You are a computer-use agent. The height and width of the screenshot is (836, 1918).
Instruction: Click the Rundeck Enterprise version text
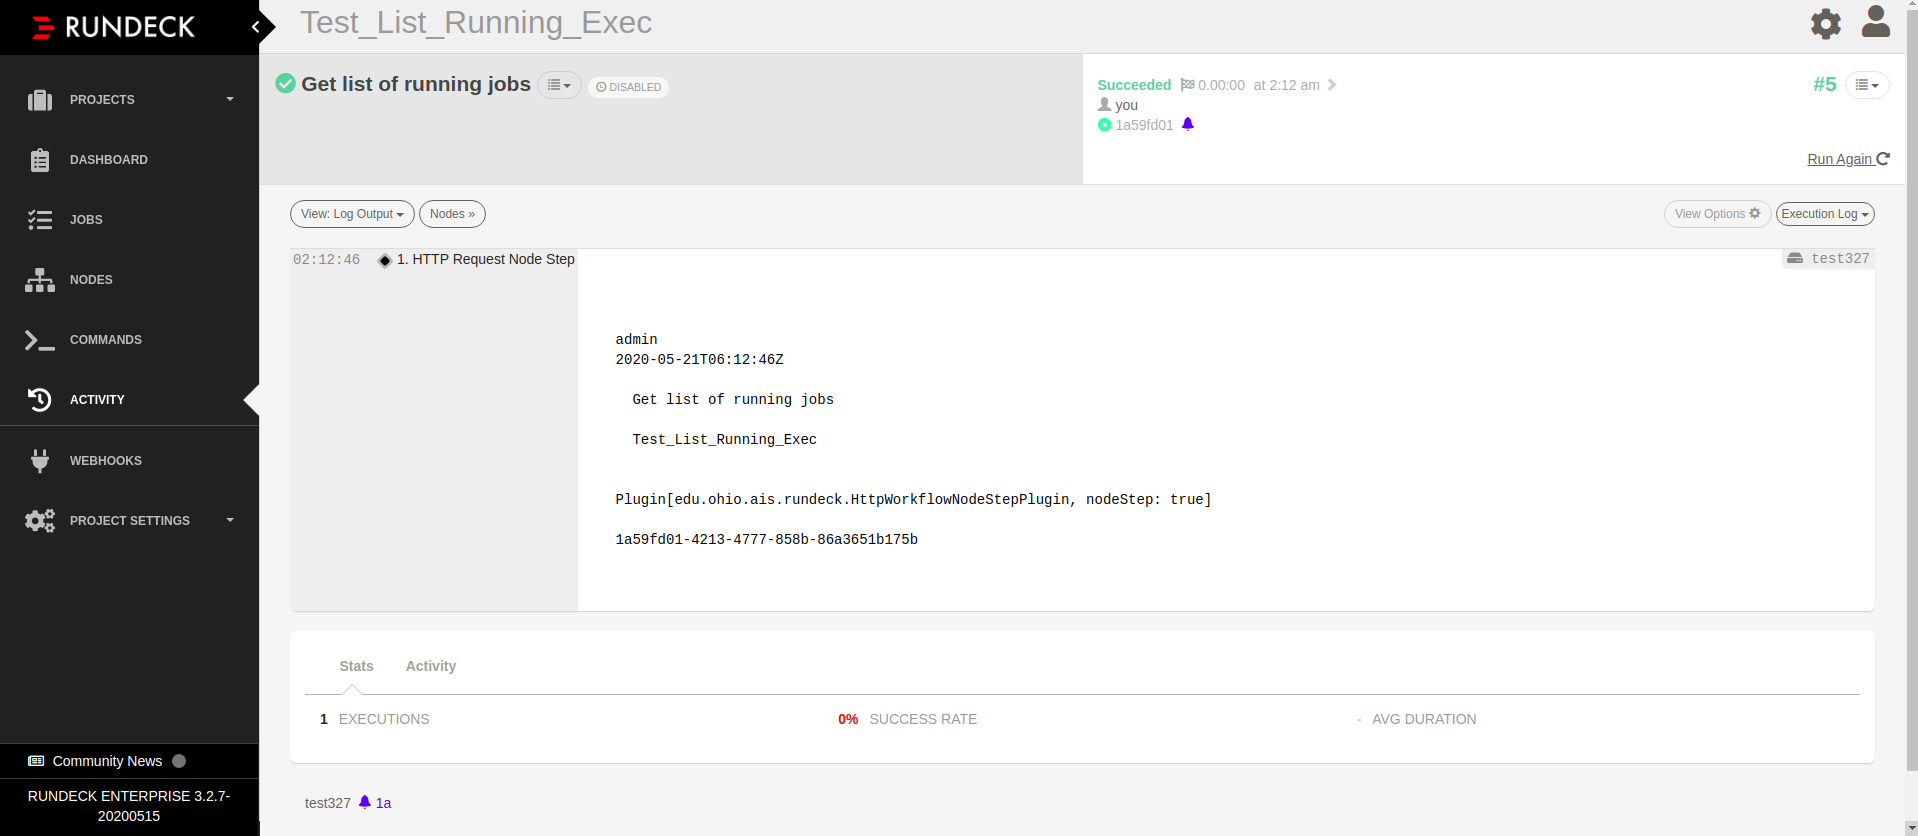click(x=129, y=806)
